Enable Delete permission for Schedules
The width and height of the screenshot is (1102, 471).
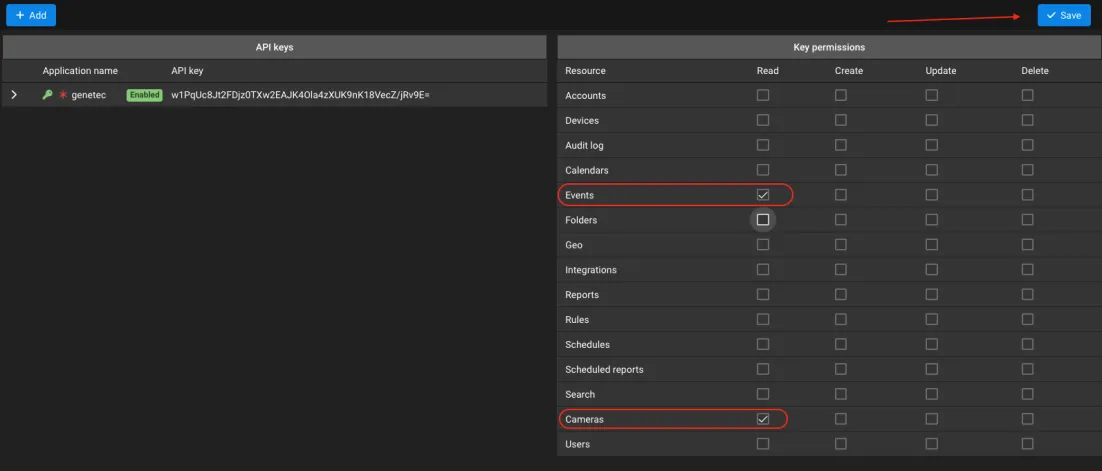1028,344
